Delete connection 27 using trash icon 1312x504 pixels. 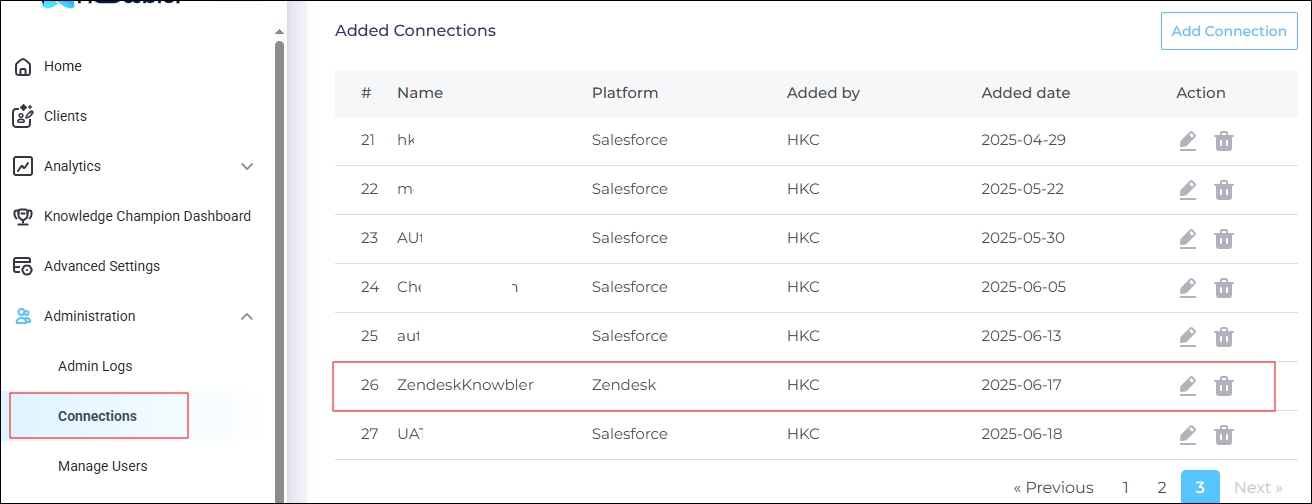pyautogui.click(x=1223, y=434)
